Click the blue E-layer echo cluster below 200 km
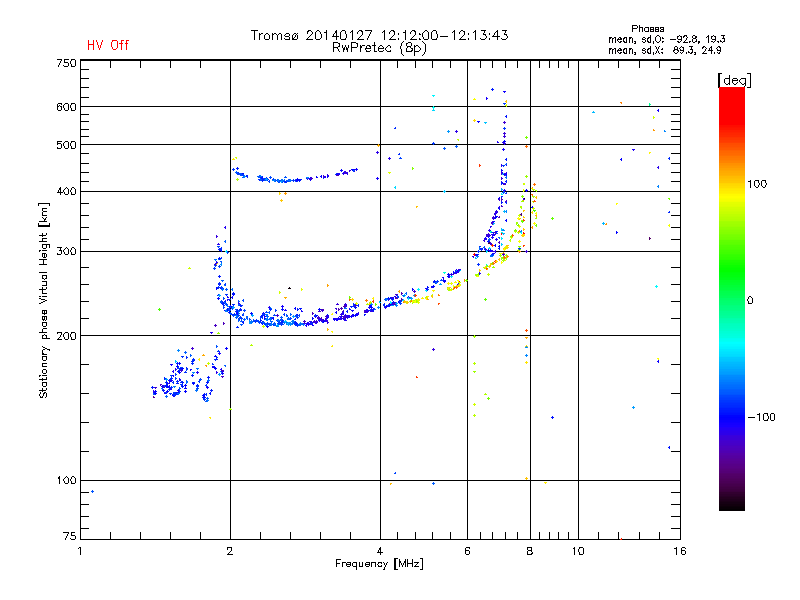Image resolution: width=800 pixels, height=600 pixels. [189, 374]
